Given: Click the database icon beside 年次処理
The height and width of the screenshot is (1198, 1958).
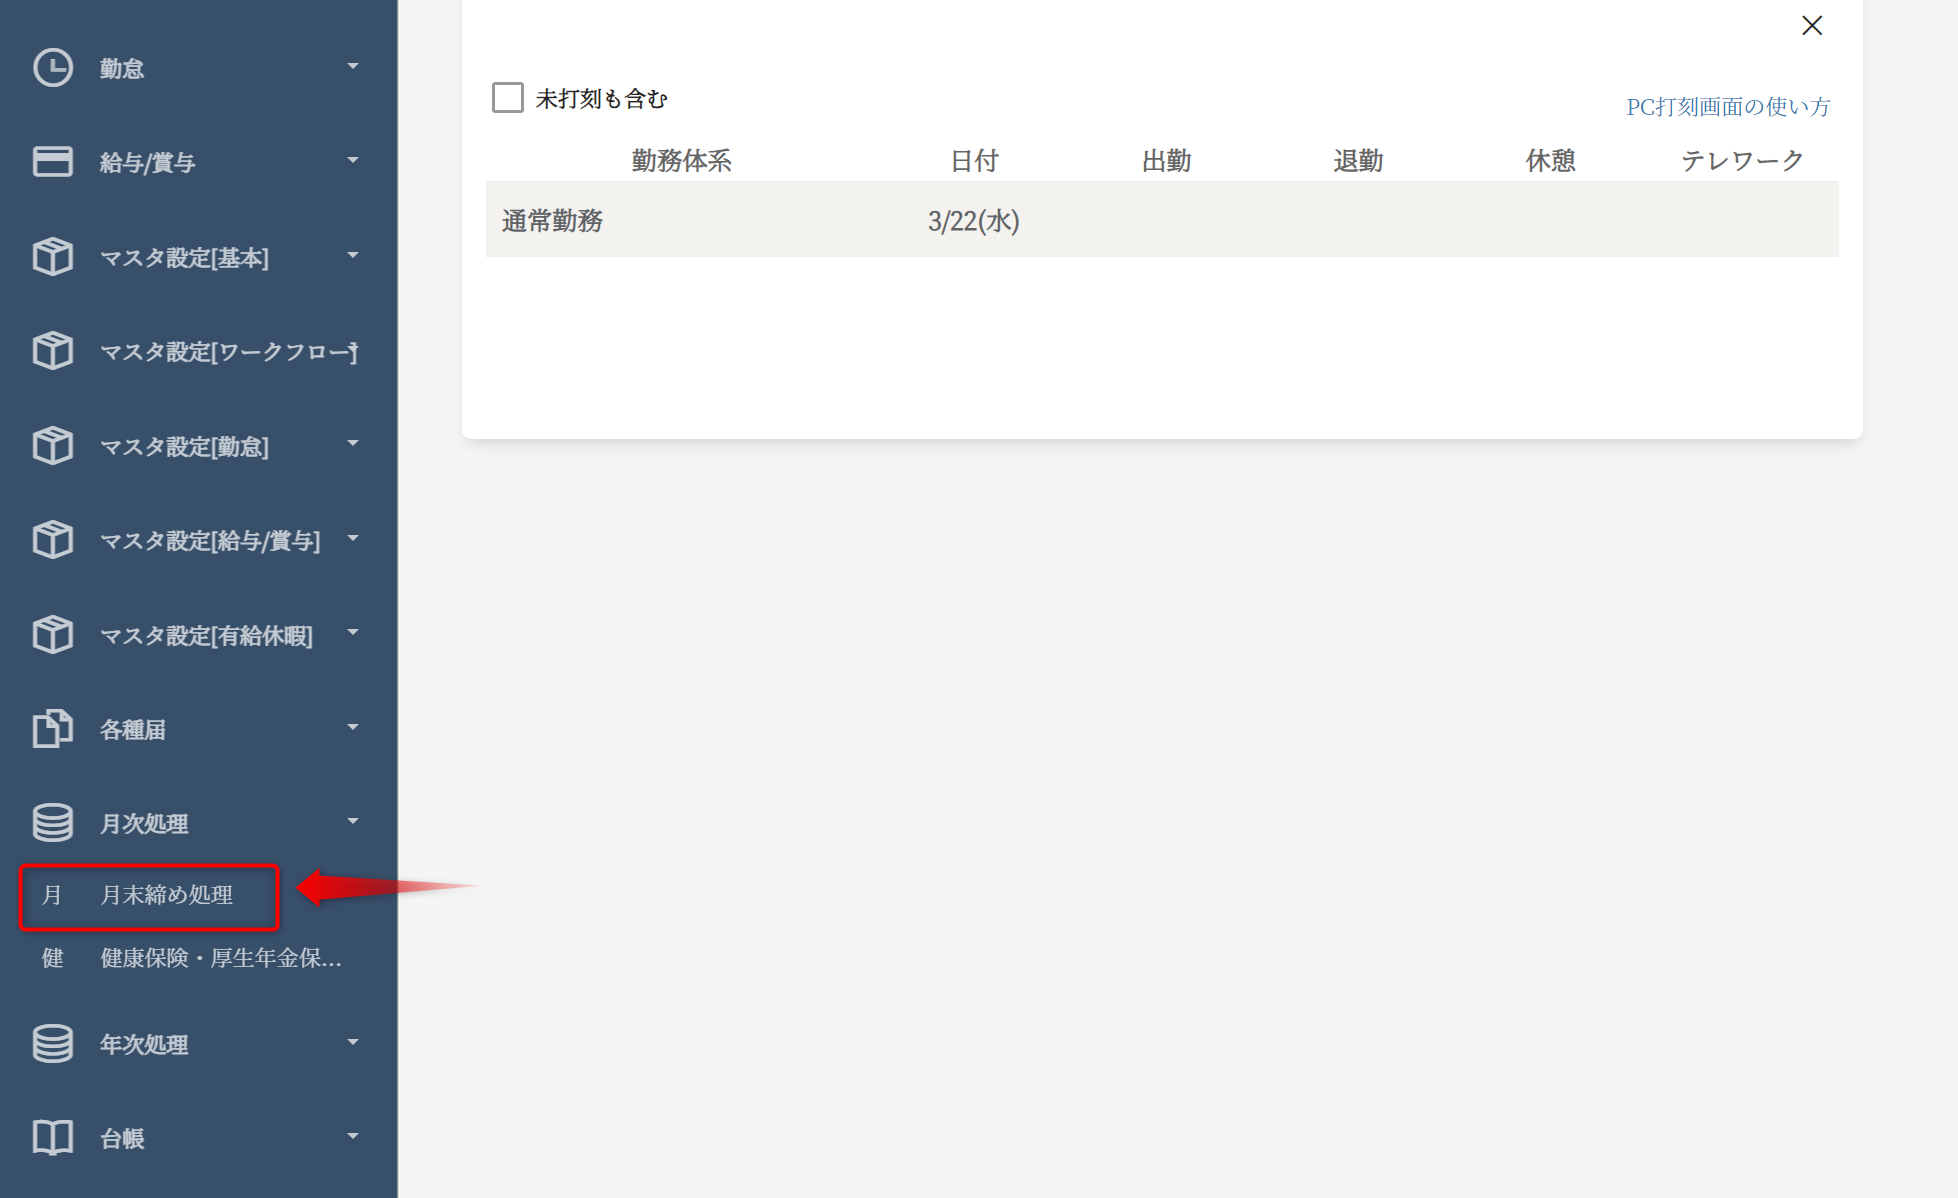Looking at the screenshot, I should click(52, 1044).
